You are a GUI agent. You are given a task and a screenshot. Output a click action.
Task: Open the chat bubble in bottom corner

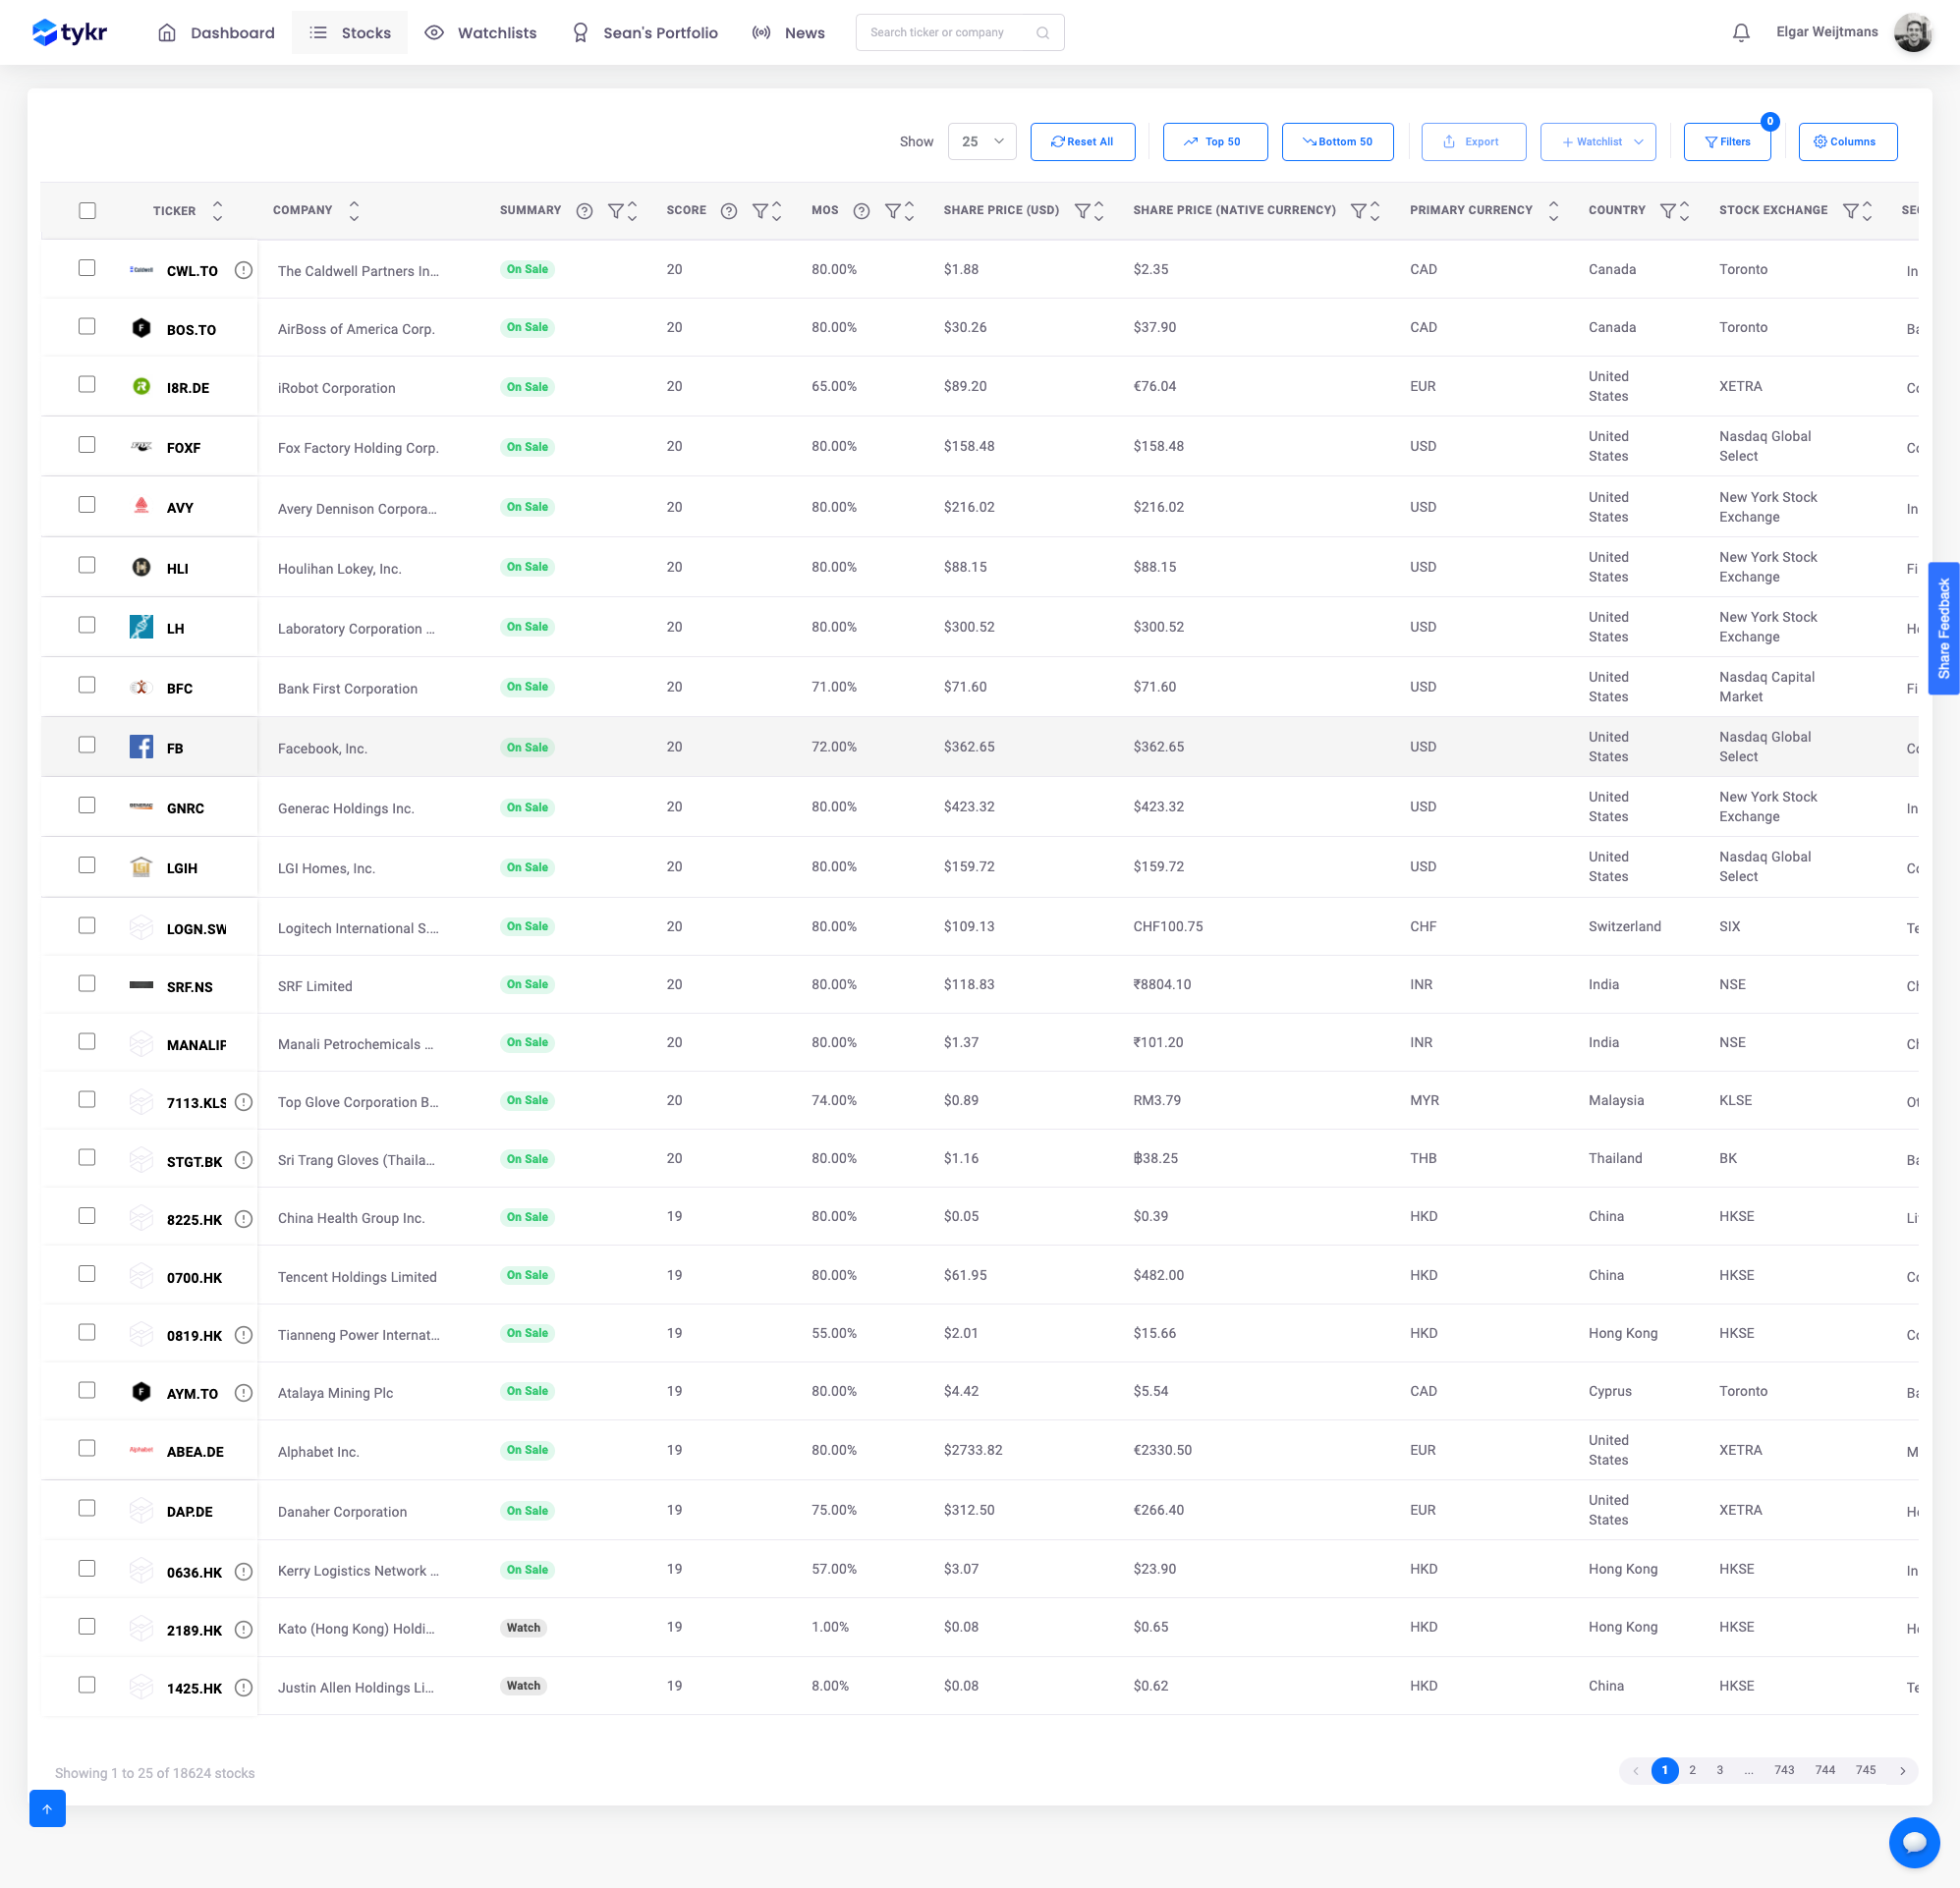(1914, 1843)
